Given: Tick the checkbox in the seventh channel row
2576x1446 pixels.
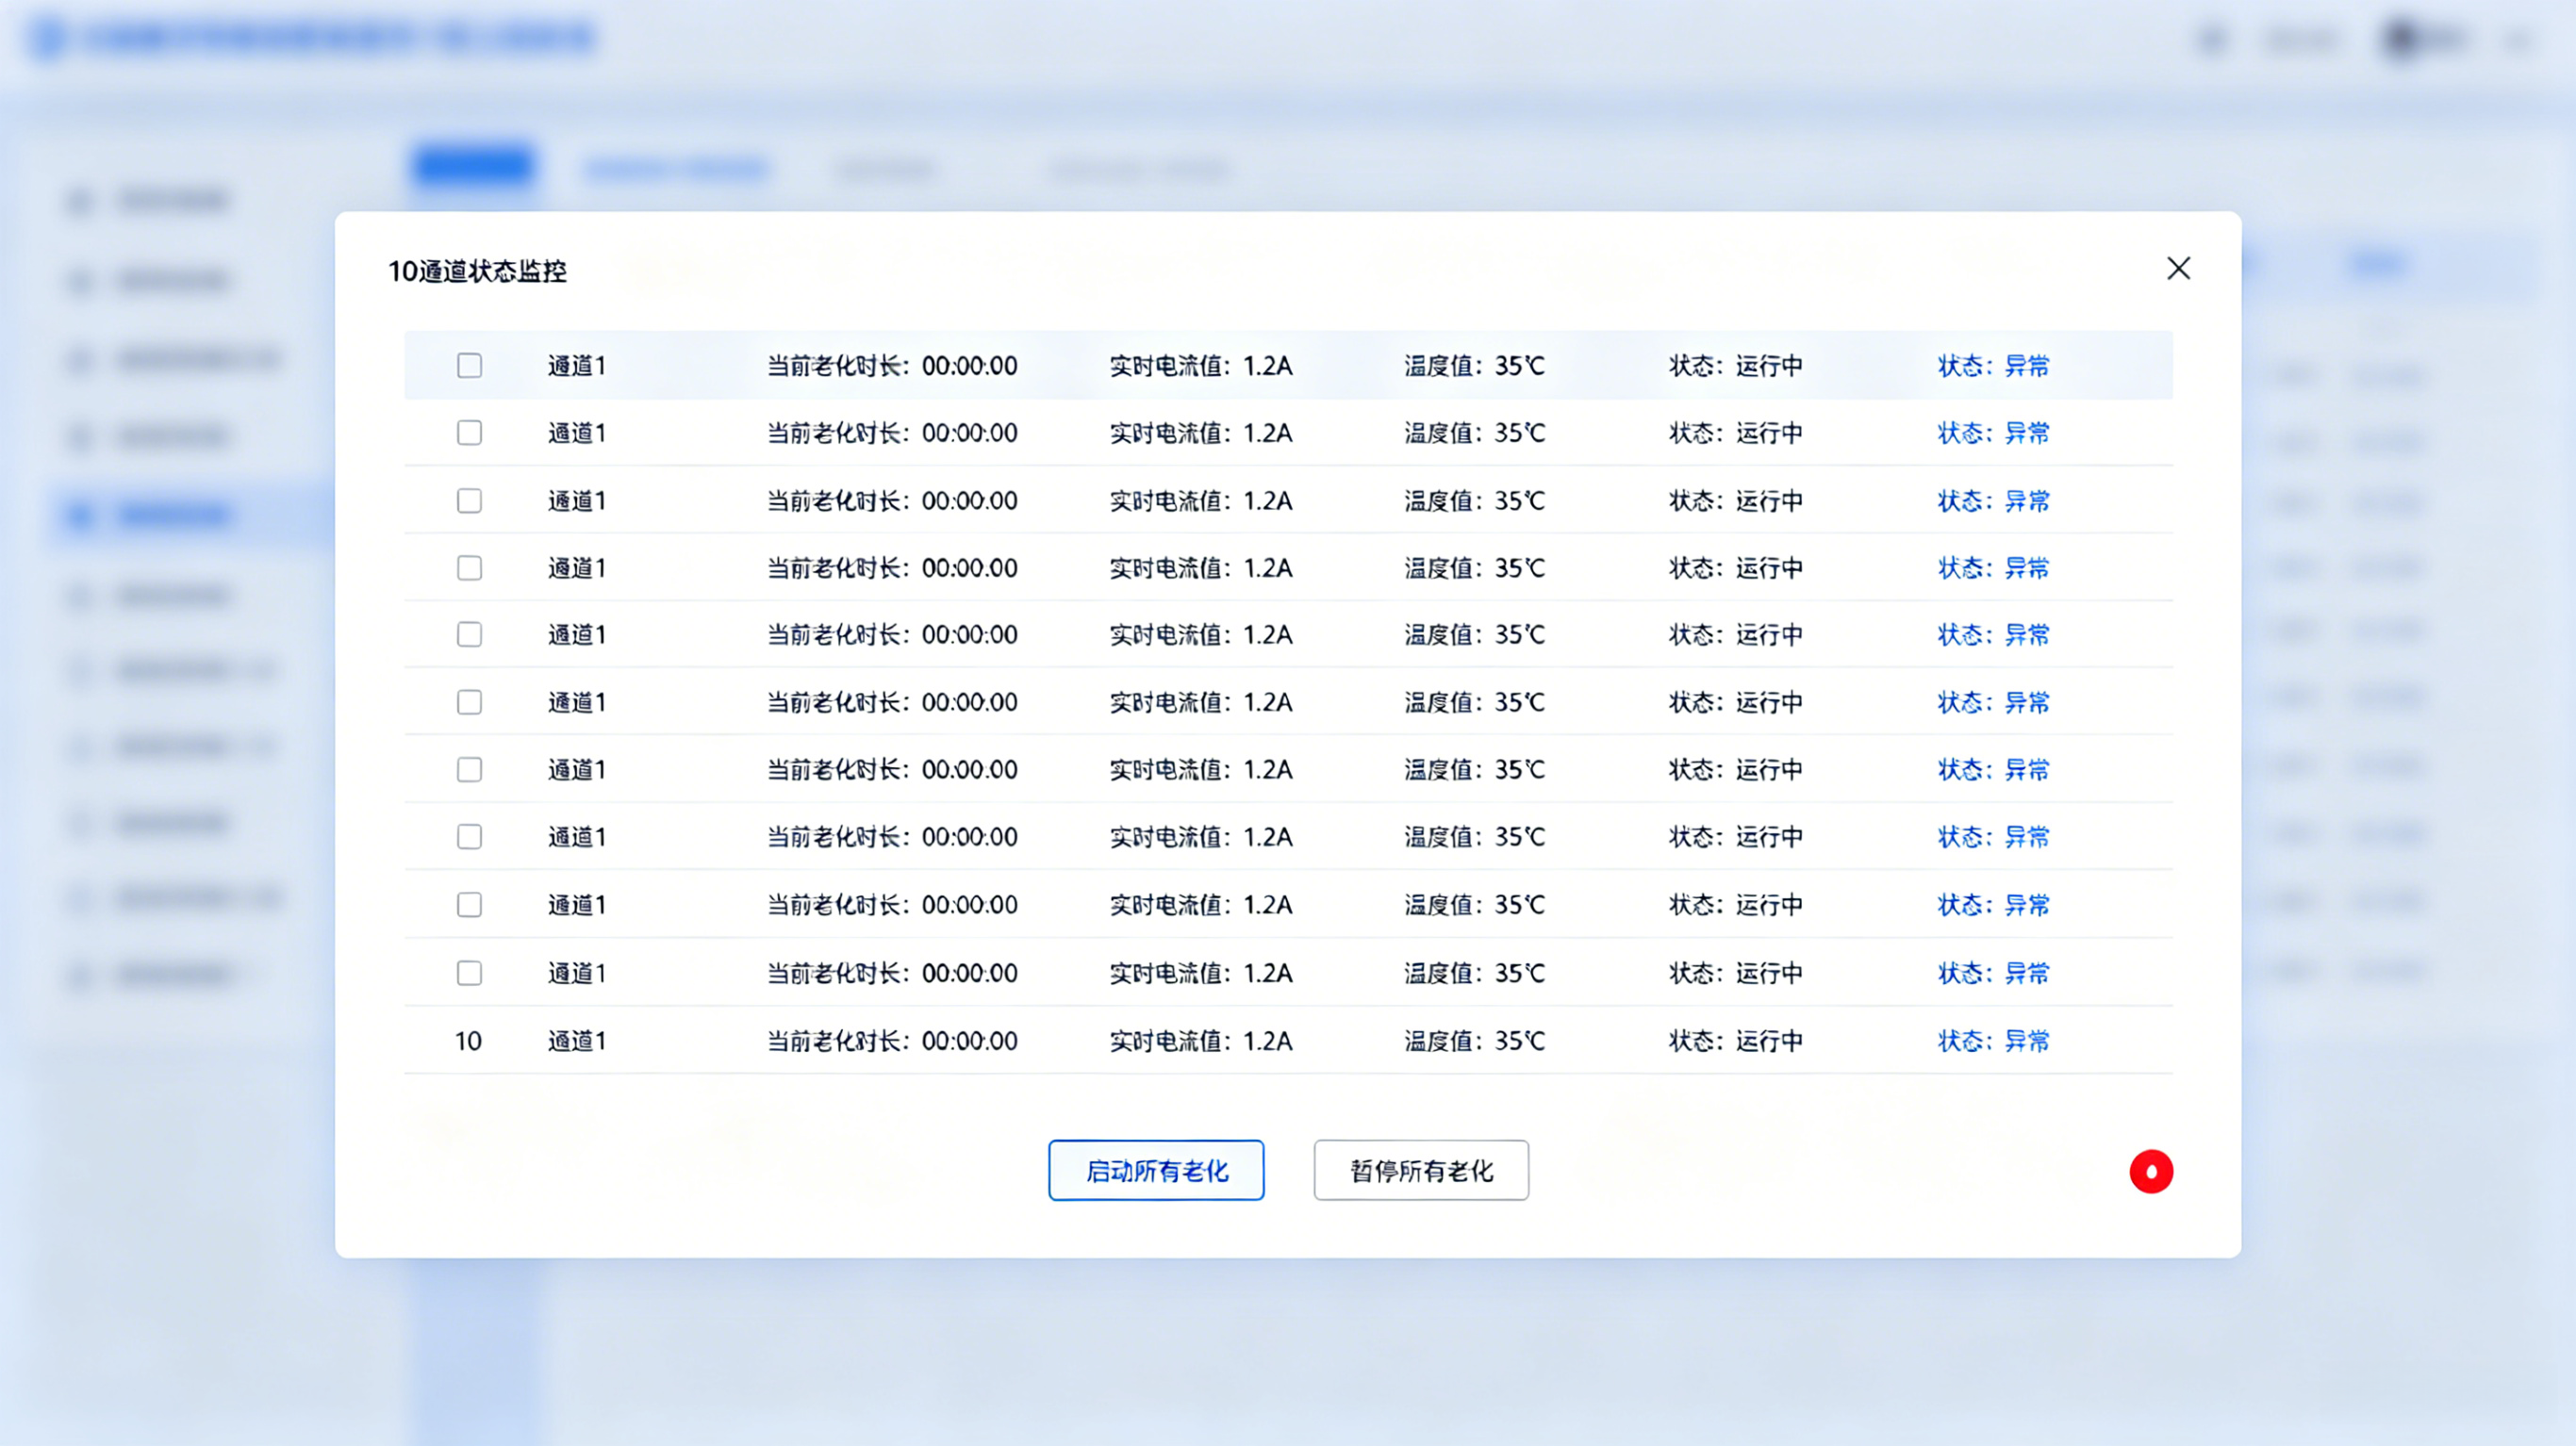Looking at the screenshot, I should 469,770.
